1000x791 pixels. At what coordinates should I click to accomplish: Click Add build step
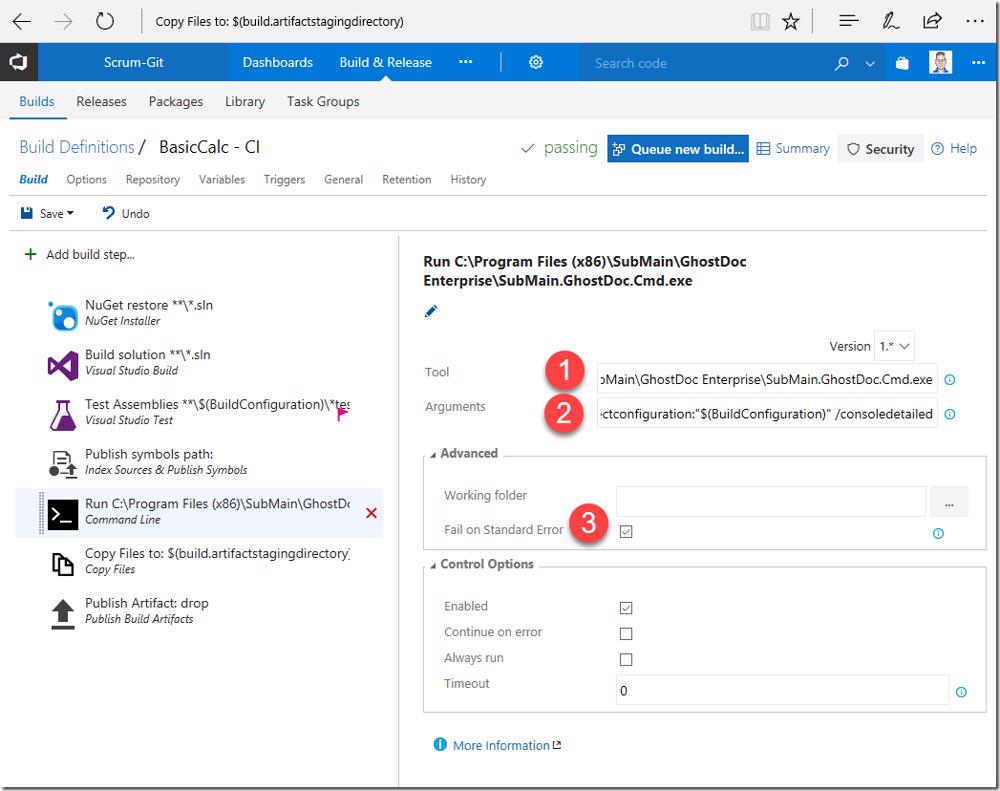(79, 255)
